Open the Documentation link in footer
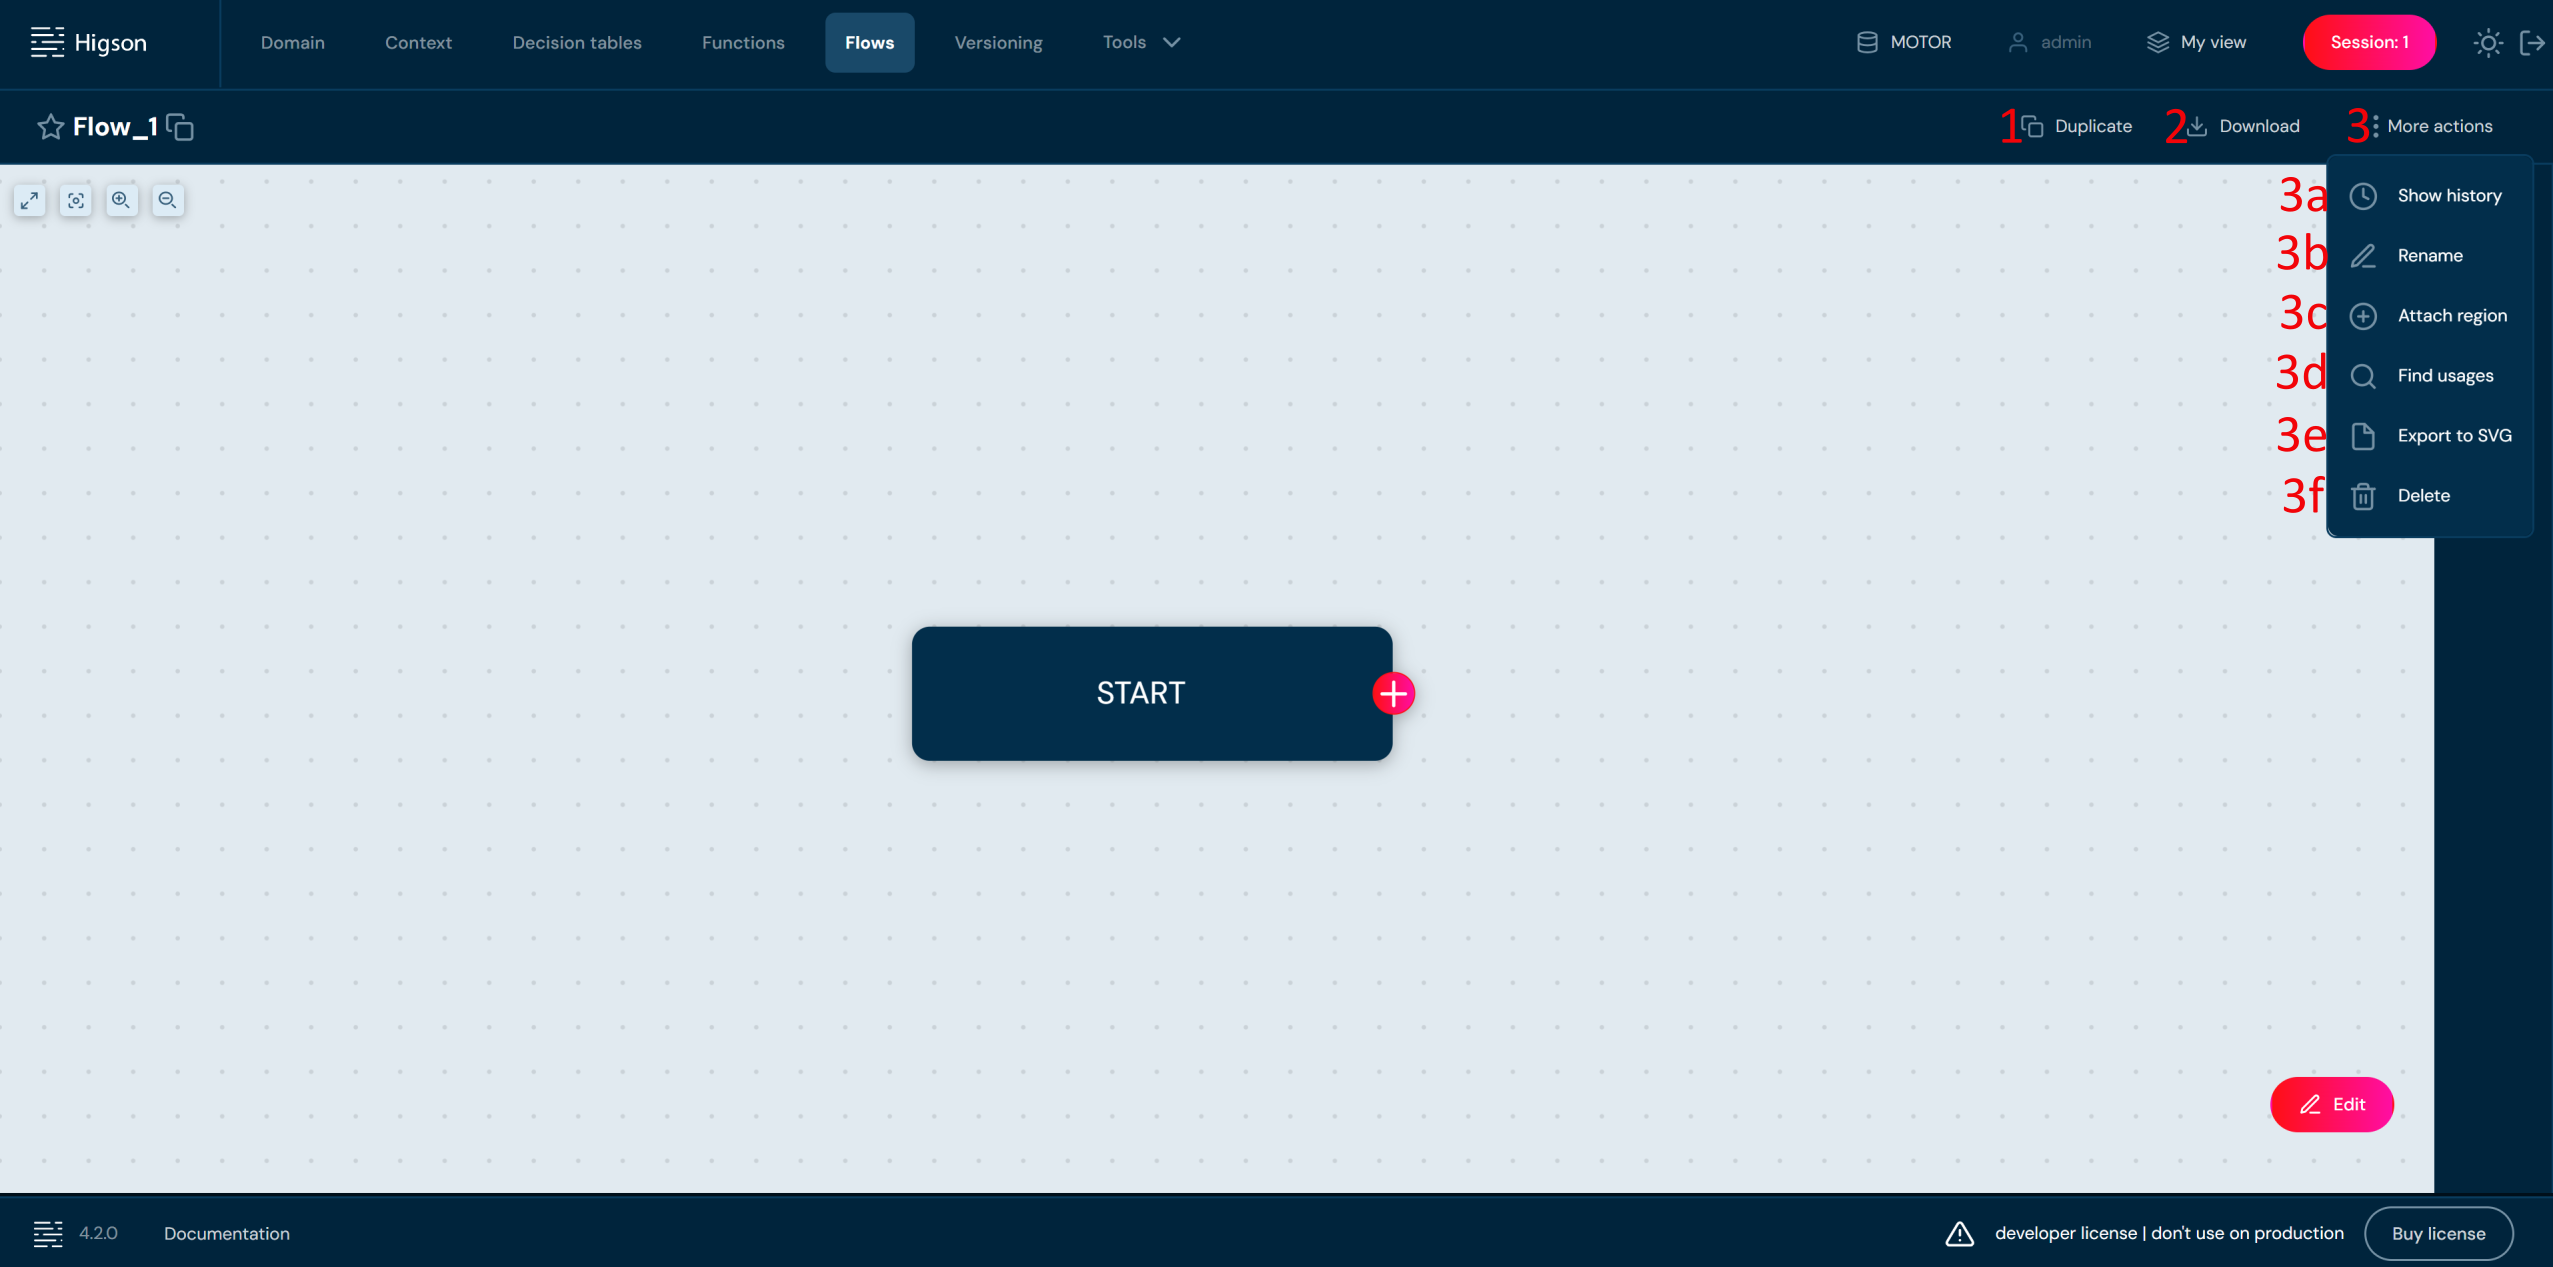This screenshot has width=2553, height=1267. point(227,1233)
